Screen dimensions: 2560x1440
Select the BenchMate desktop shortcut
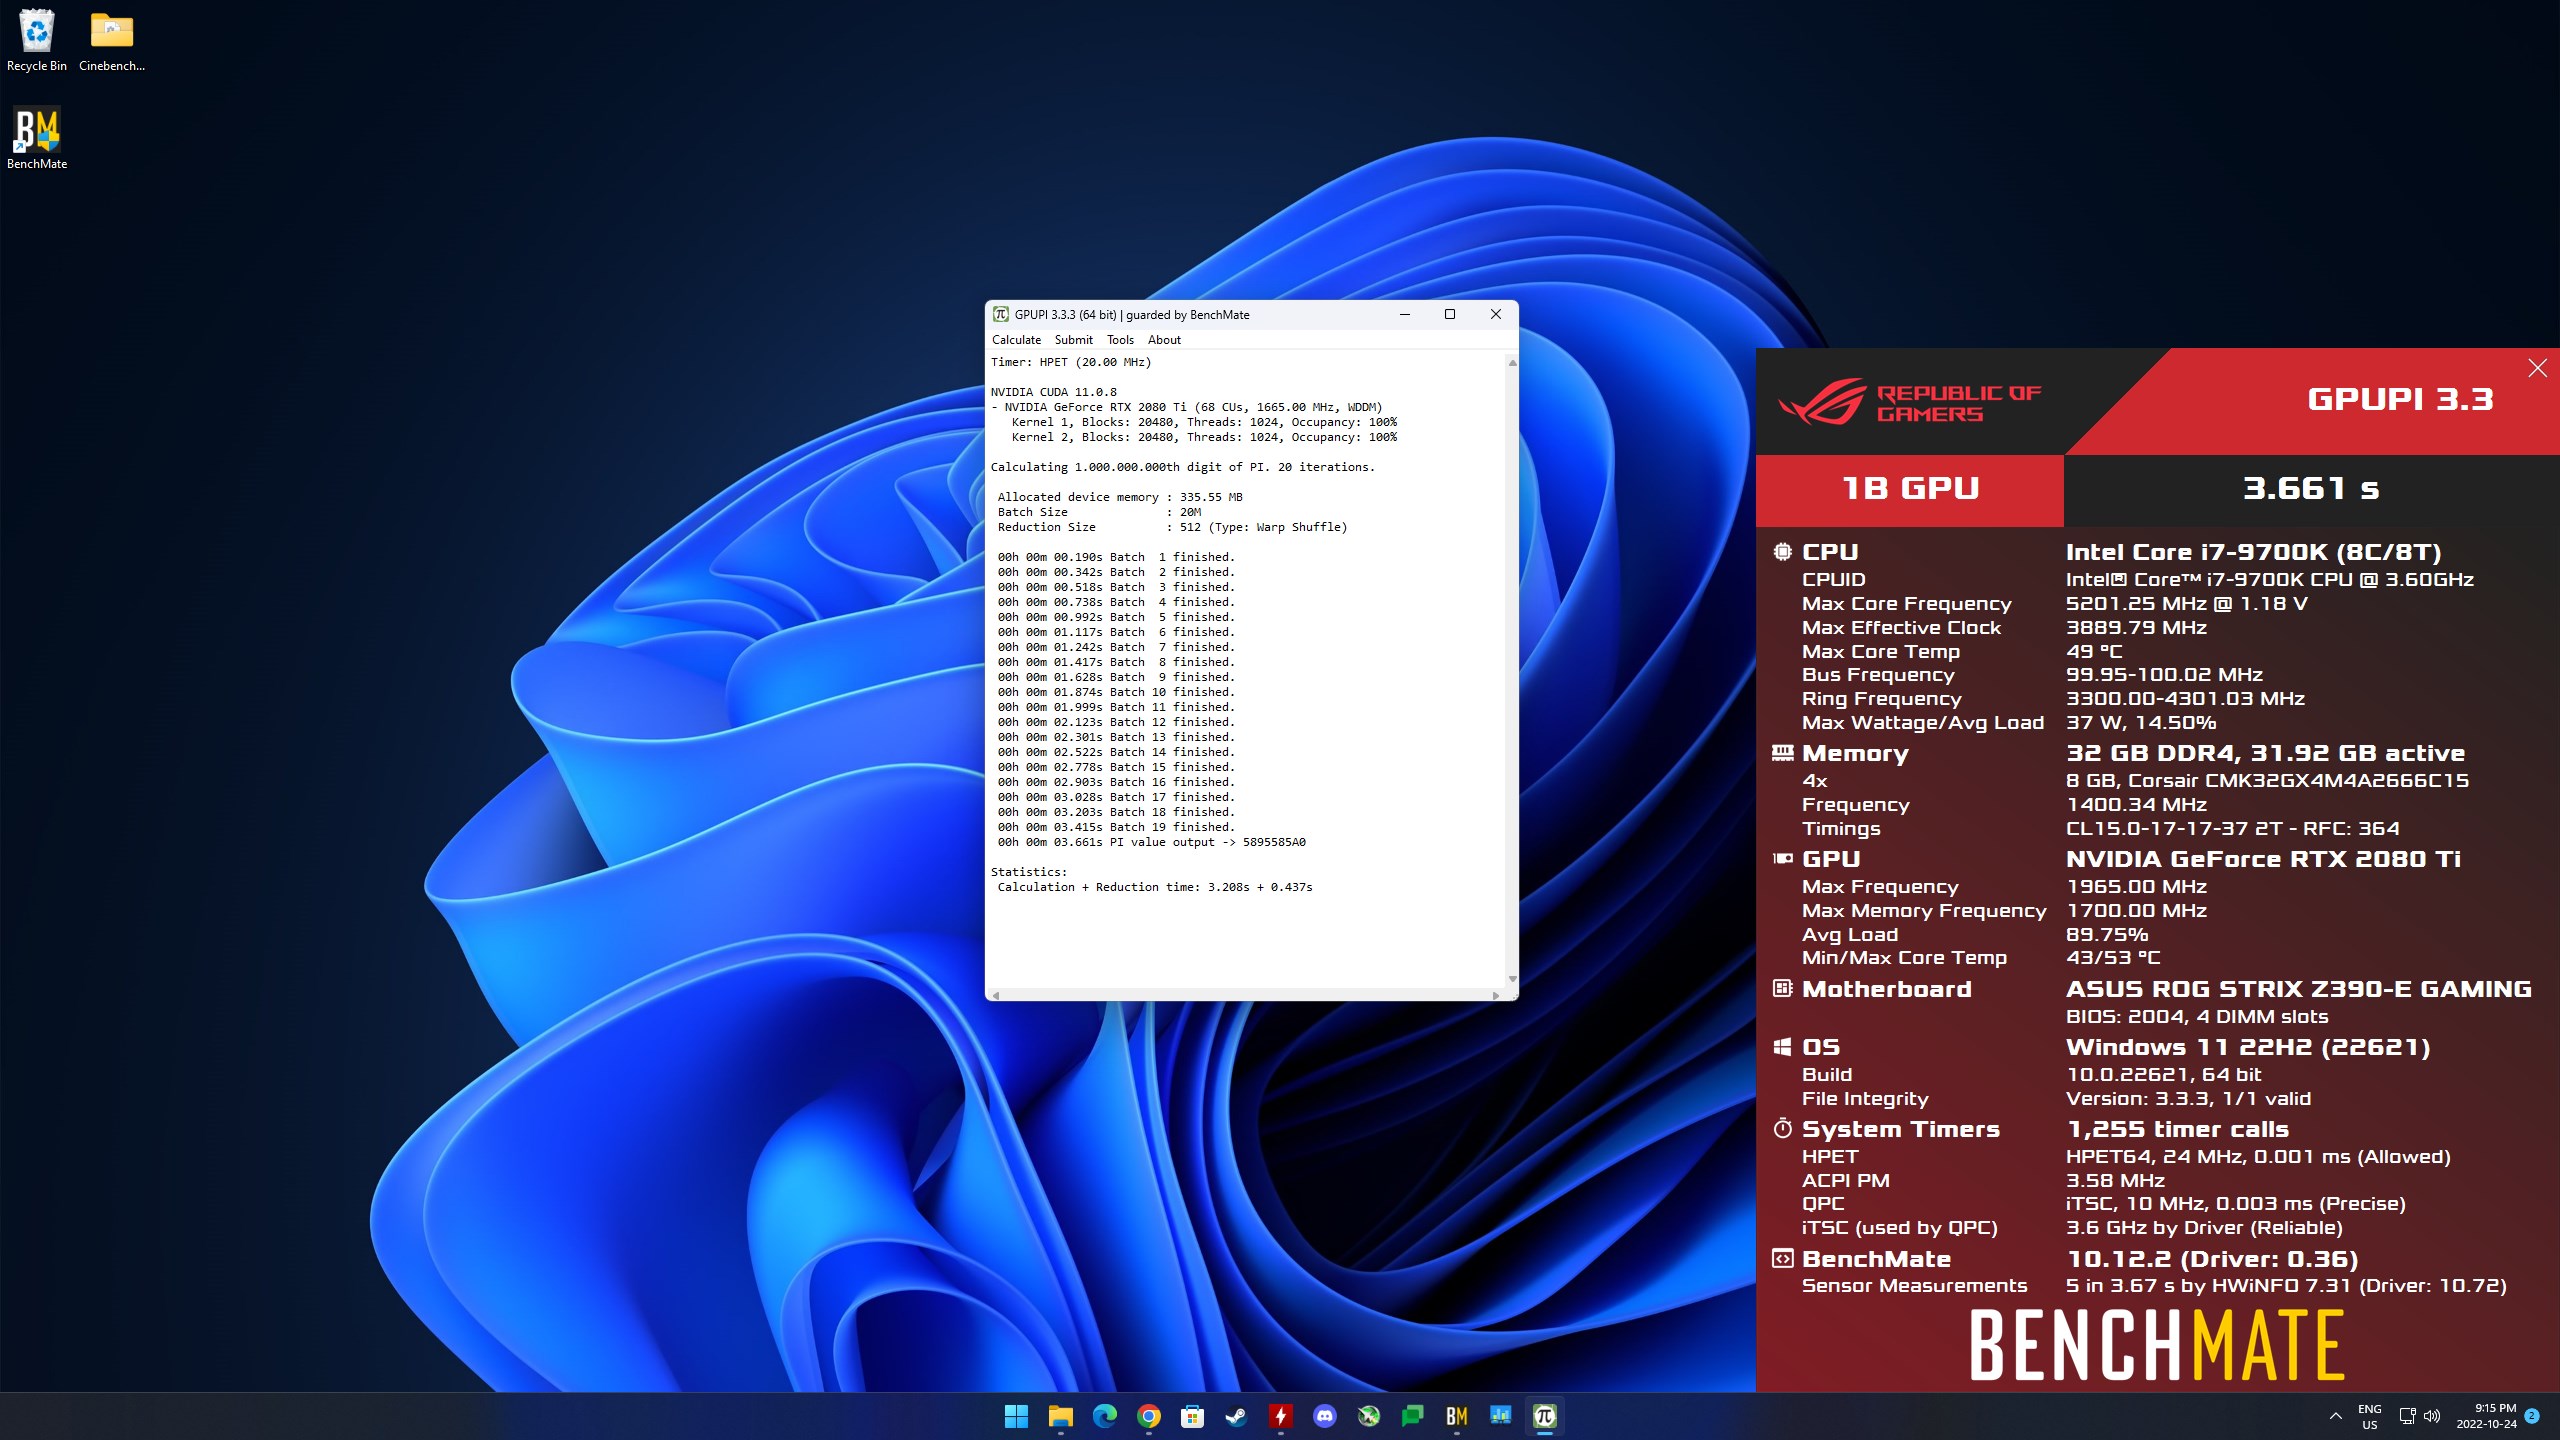tap(37, 138)
